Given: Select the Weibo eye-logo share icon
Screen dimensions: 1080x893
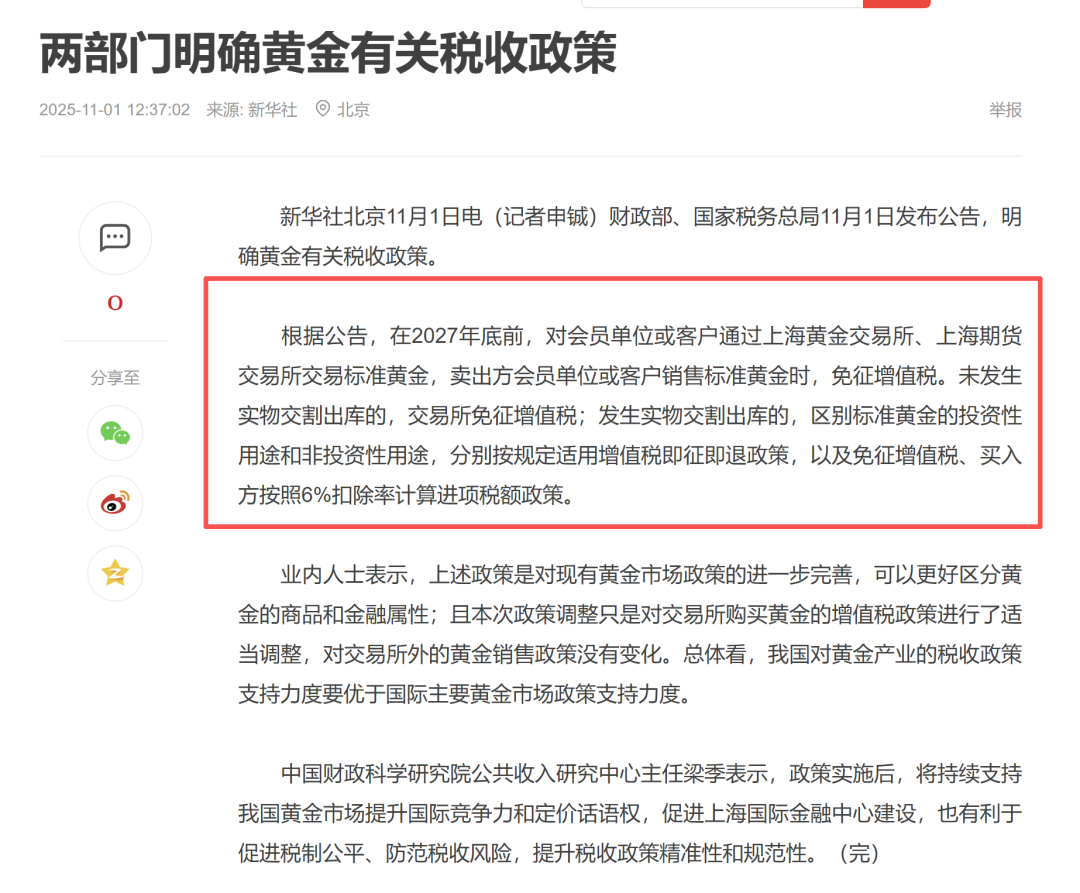Looking at the screenshot, I should [115, 504].
